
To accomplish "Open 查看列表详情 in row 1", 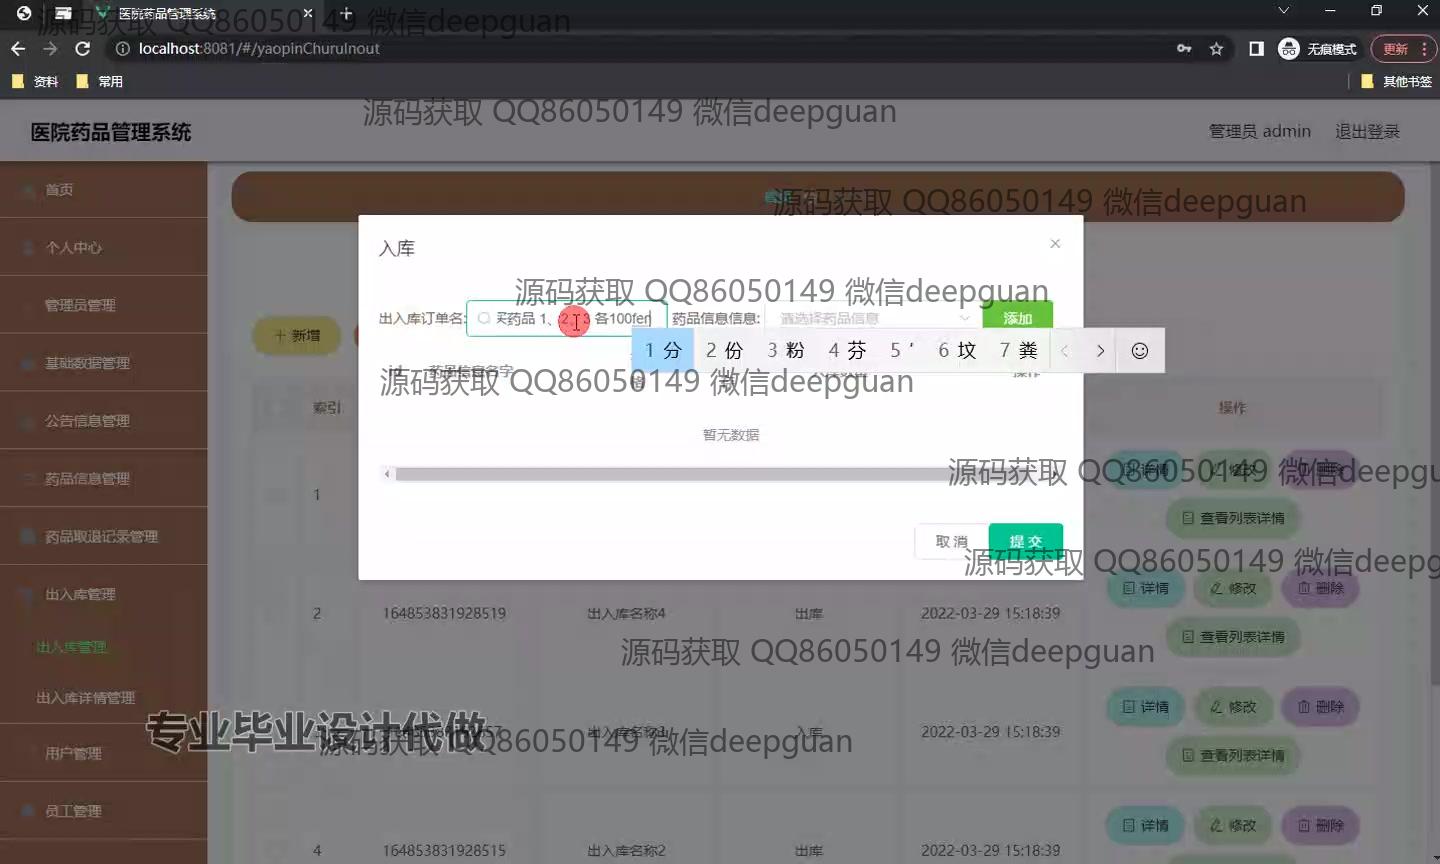I will pos(1233,518).
